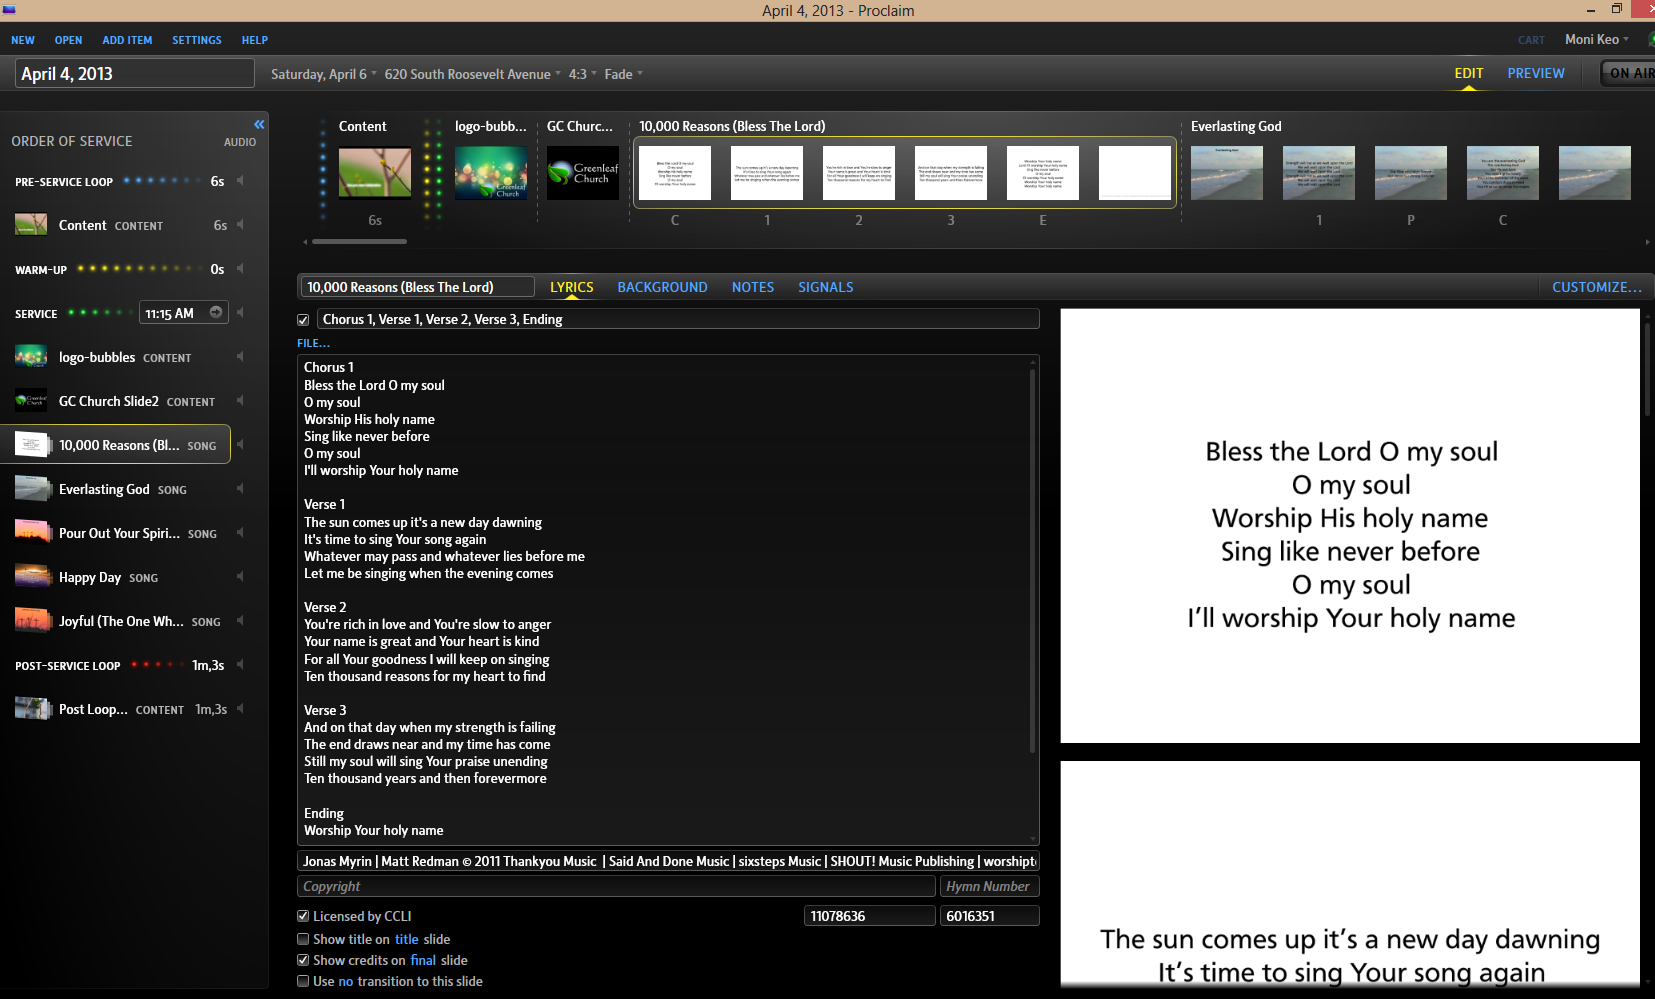The width and height of the screenshot is (1655, 999).
Task: Open the SETTINGS menu
Action: [x=197, y=40]
